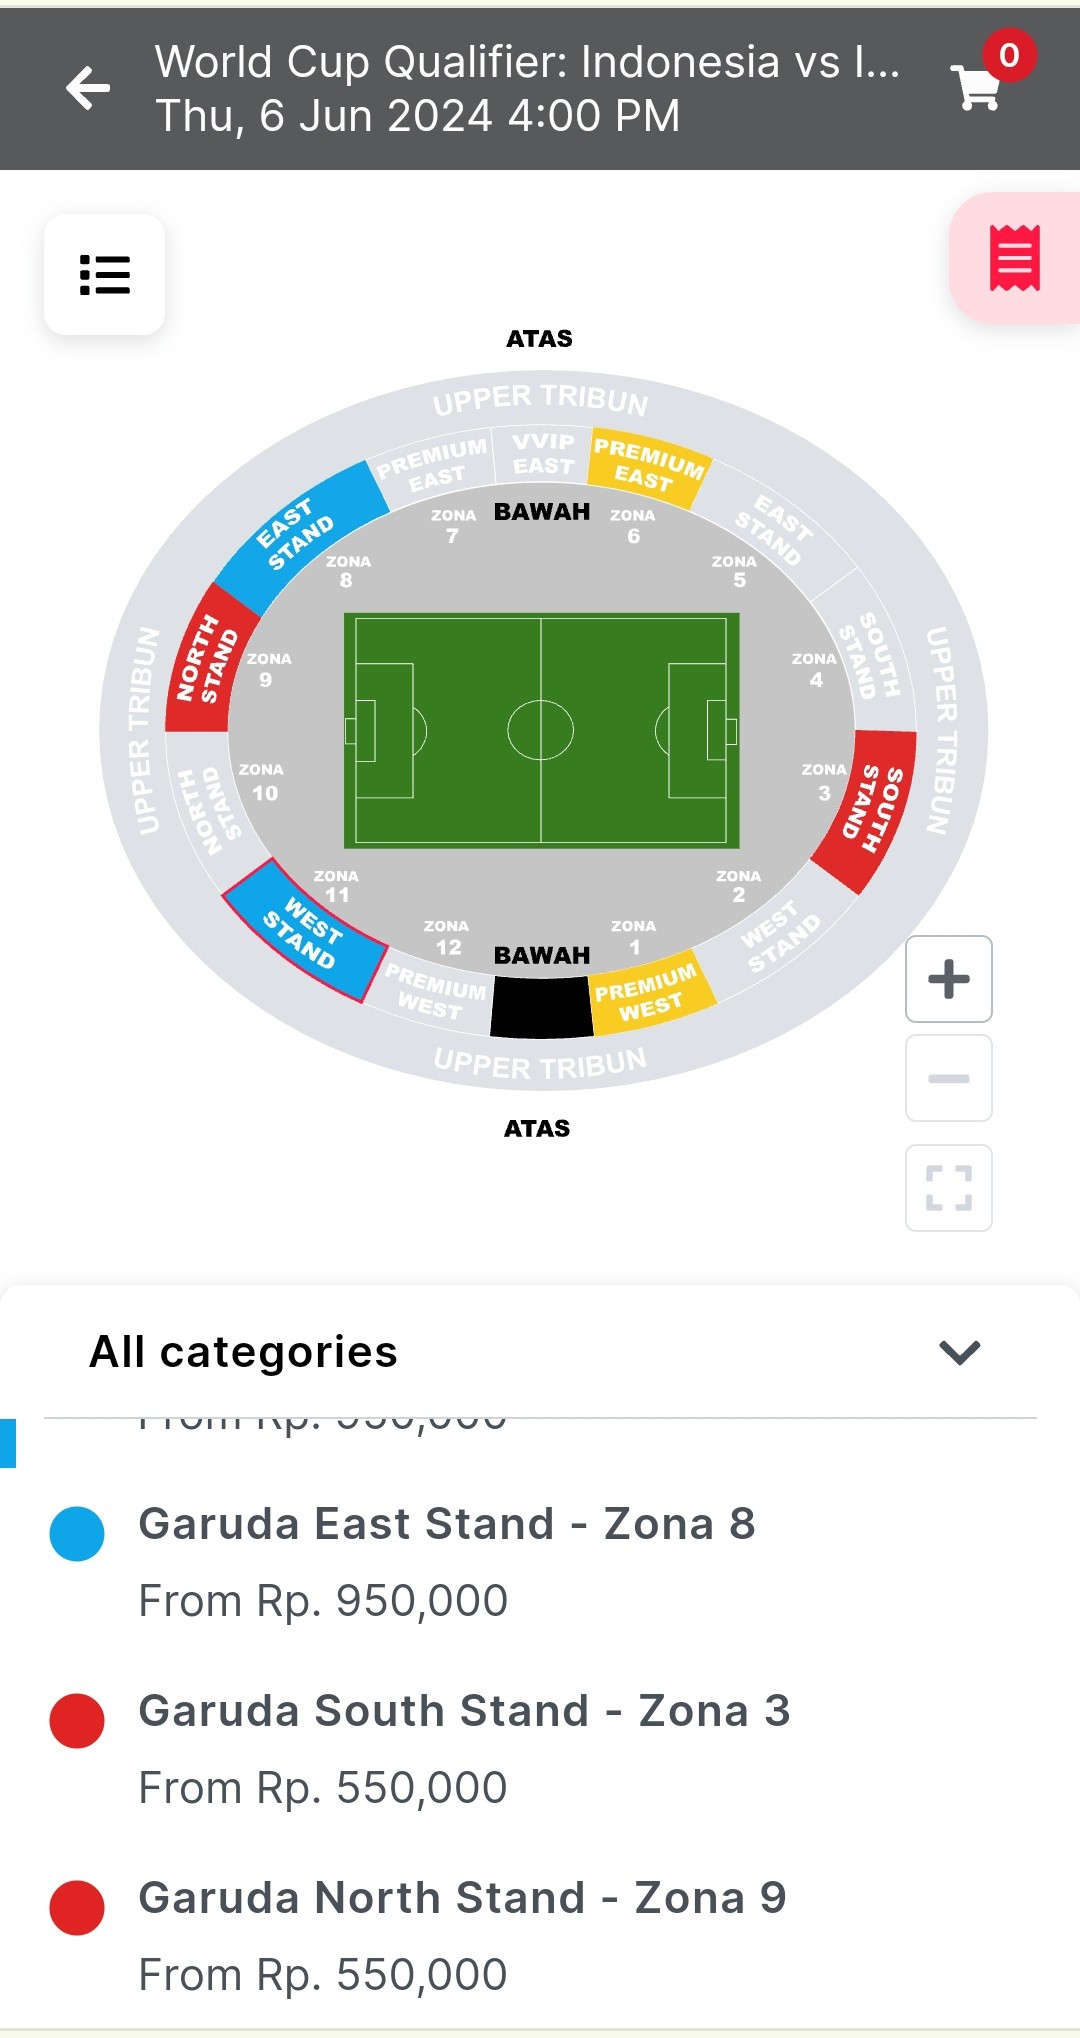1080x2038 pixels.
Task: Toggle fullscreen seat map view
Action: [x=948, y=1188]
